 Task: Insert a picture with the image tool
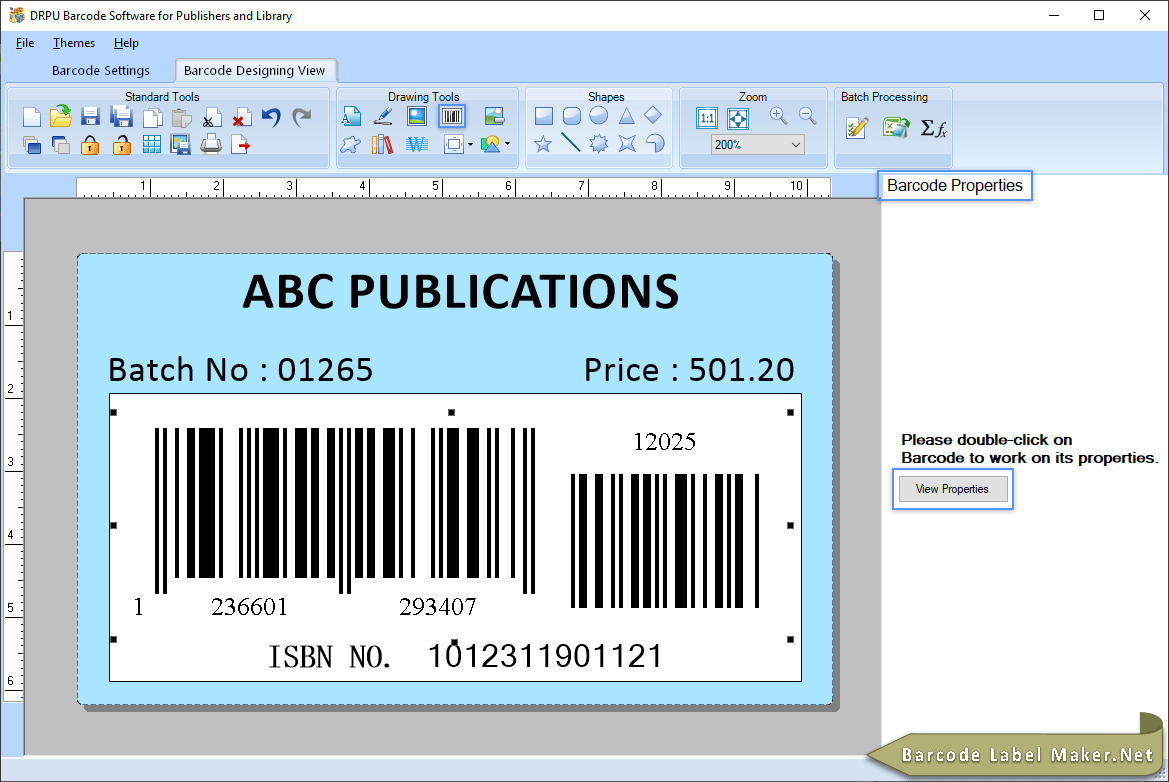[x=417, y=116]
